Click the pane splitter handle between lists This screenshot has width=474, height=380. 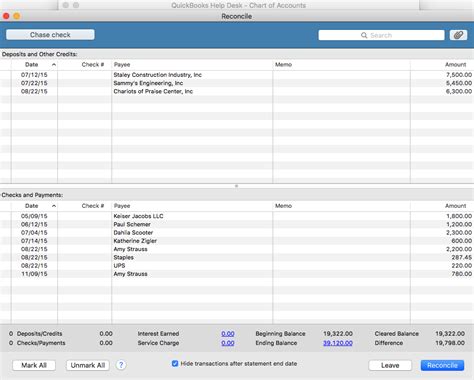coord(237,186)
